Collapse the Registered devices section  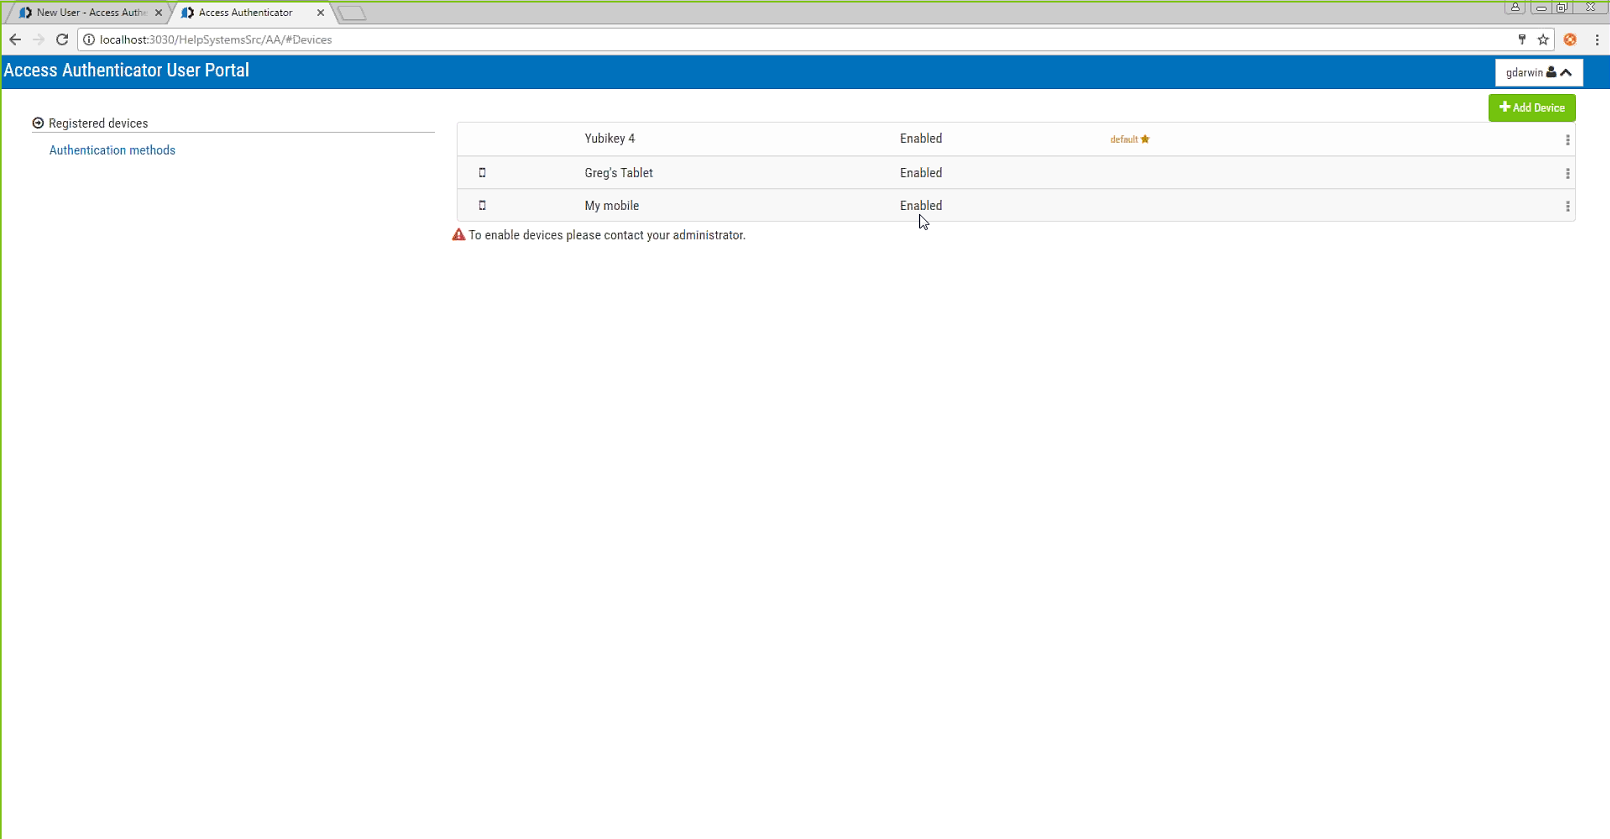[38, 123]
